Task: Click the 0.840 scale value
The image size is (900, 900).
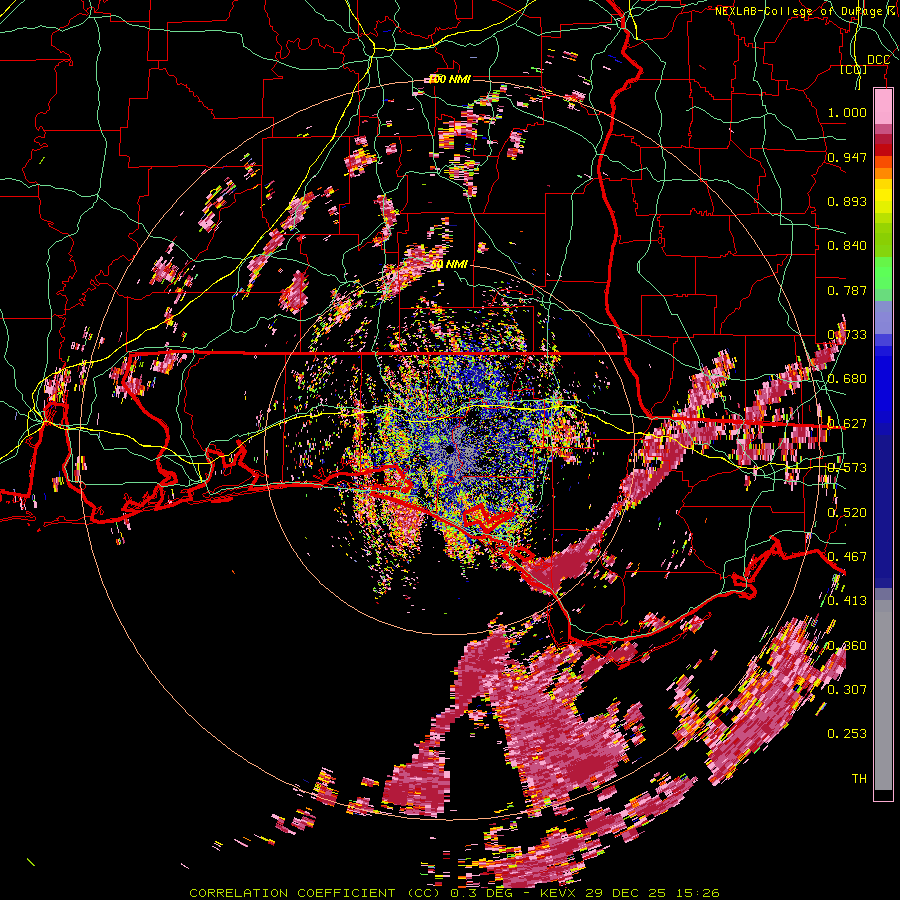Action: pos(847,246)
